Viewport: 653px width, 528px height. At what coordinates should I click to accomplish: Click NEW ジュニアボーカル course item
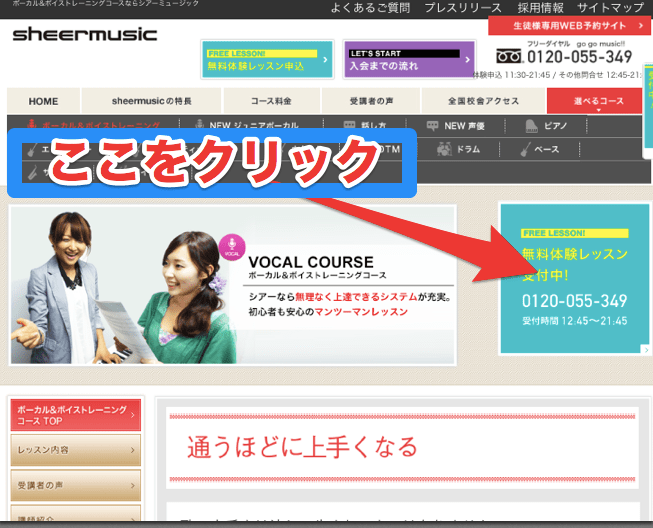(x=249, y=125)
